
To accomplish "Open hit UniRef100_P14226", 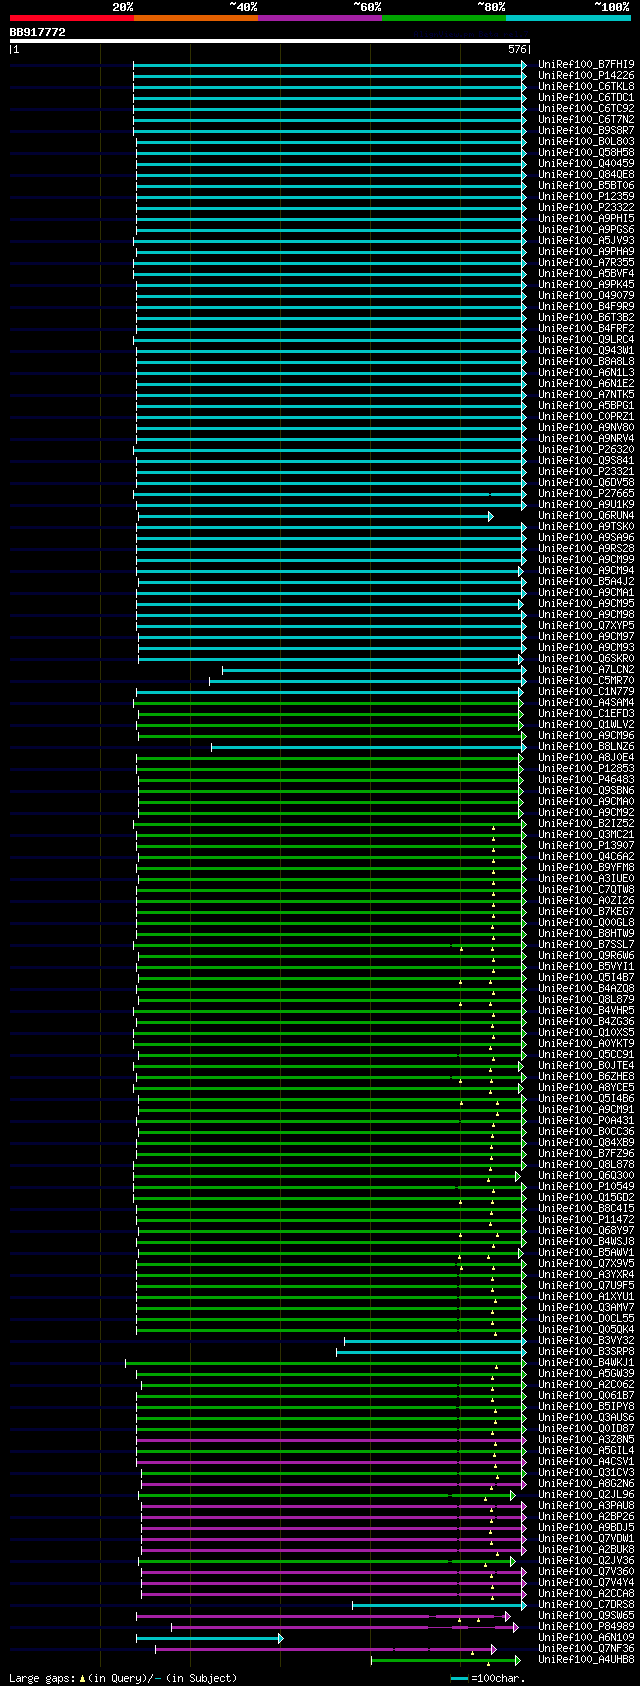I will tap(586, 76).
